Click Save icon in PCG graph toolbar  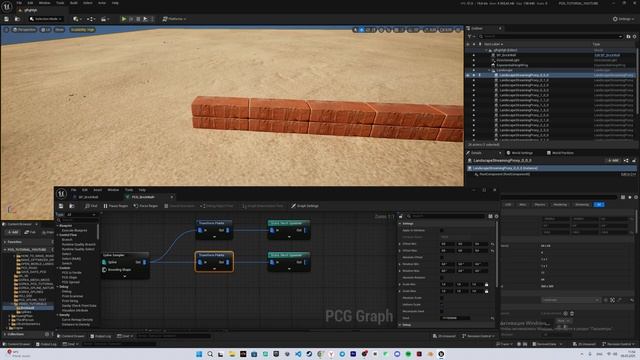tap(61, 206)
